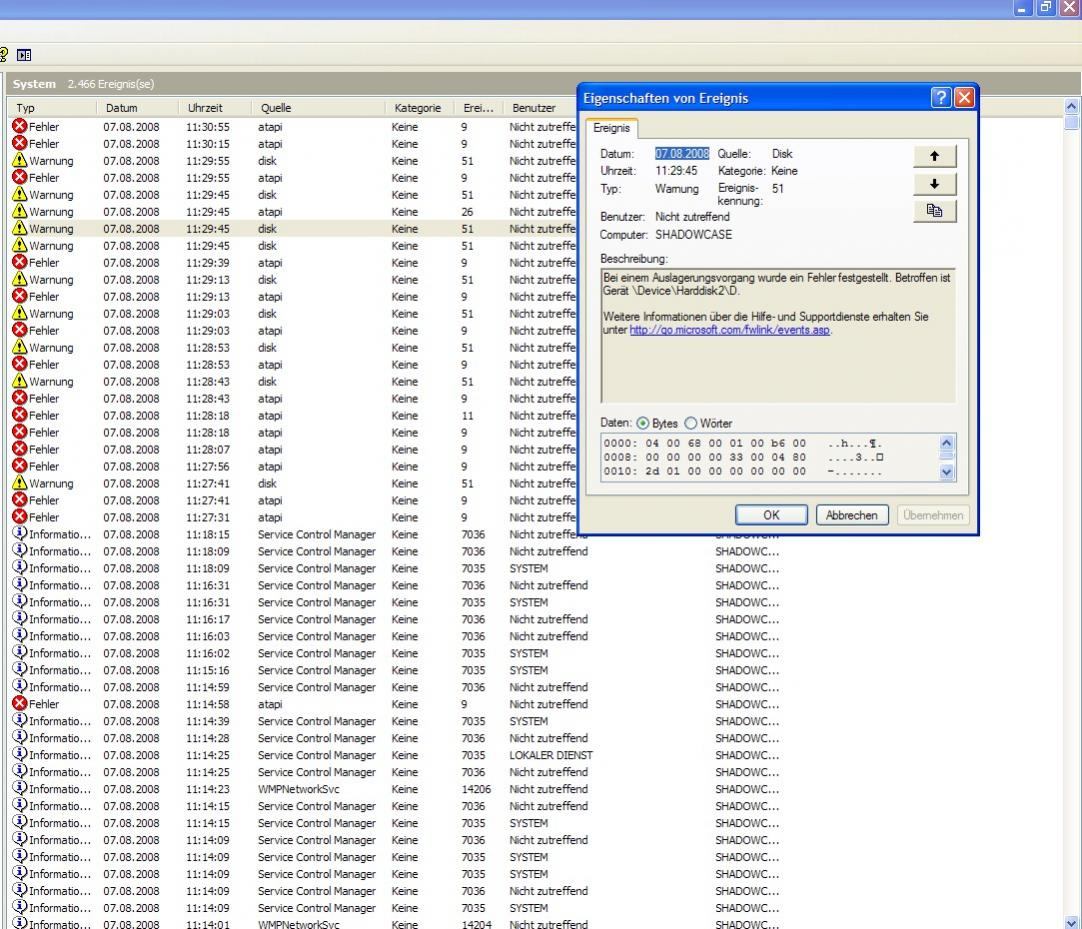Select the 11:18:09 event 7035 SYSTEM row
Image resolution: width=1082 pixels, height=929 pixels.
pyautogui.click(x=396, y=568)
